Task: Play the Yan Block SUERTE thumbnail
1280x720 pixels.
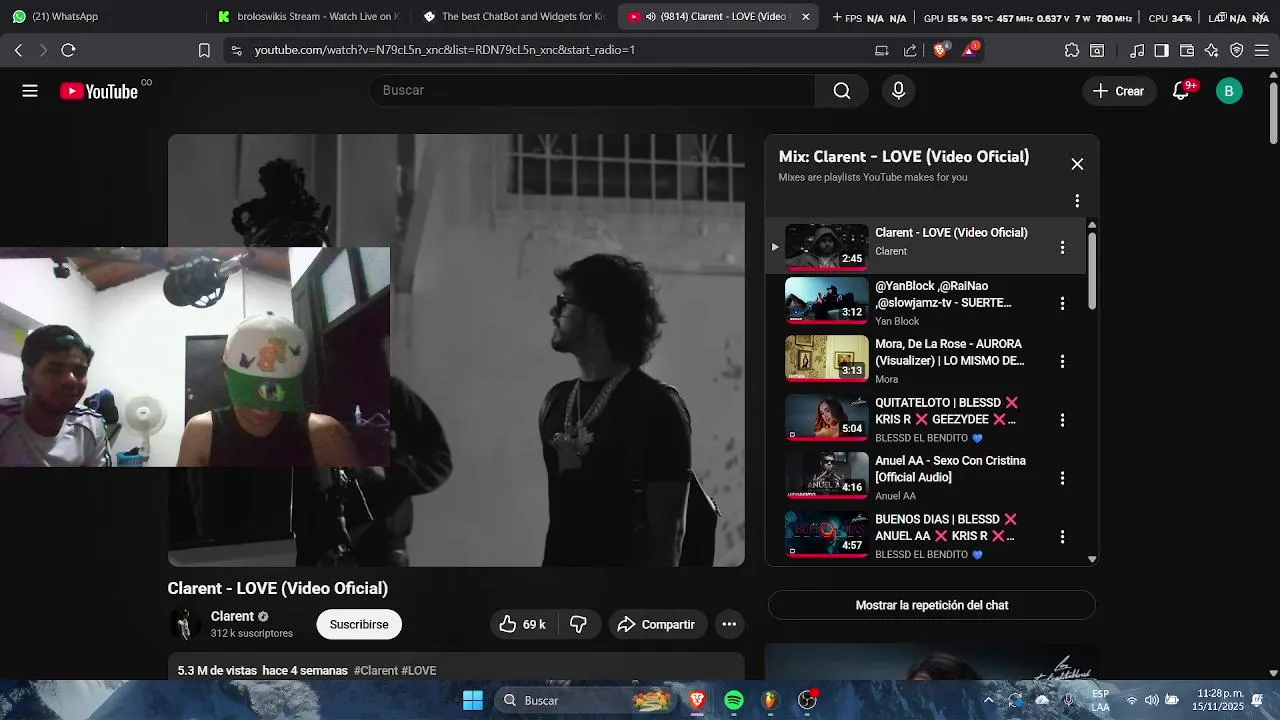Action: 826,300
